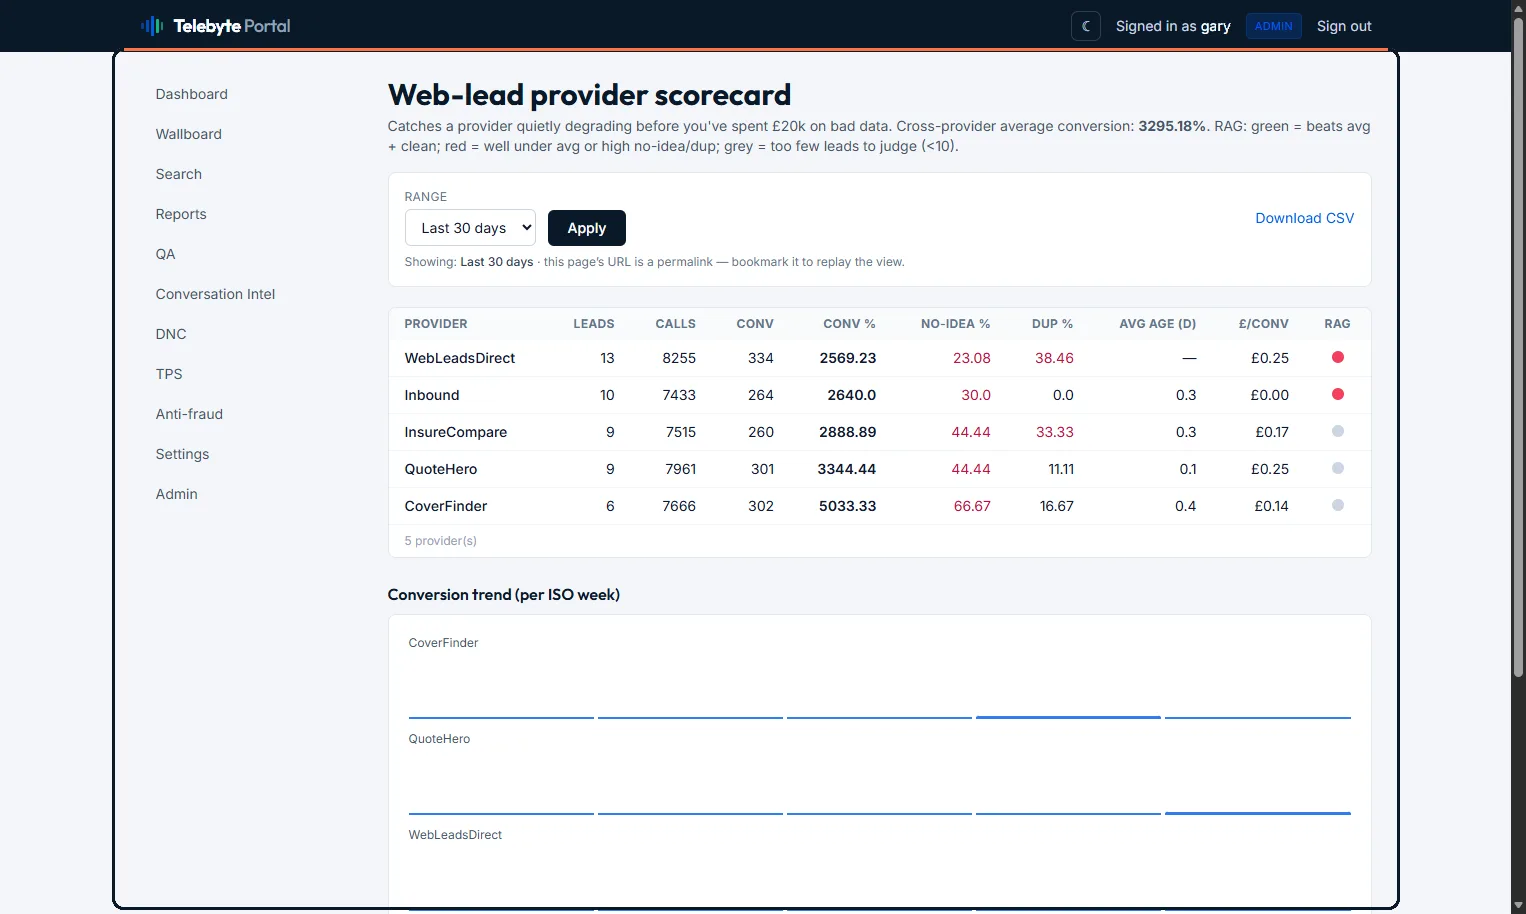The image size is (1526, 914).
Task: Click the Conversion trend section heading
Action: coord(504,595)
